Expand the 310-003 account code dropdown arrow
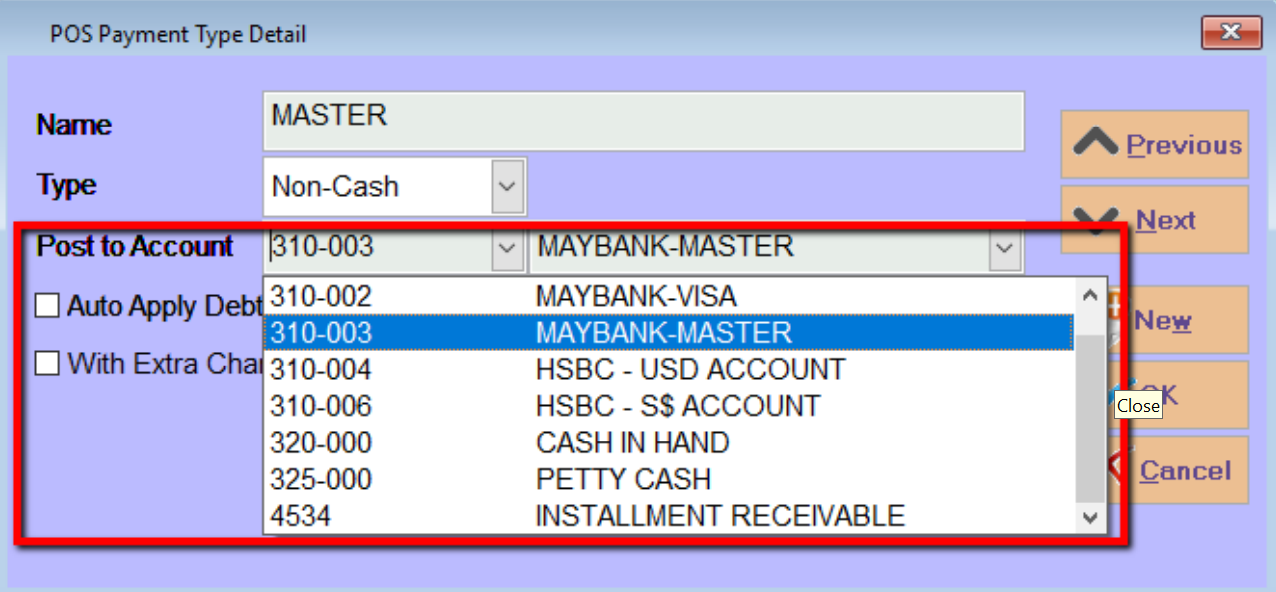 click(507, 248)
